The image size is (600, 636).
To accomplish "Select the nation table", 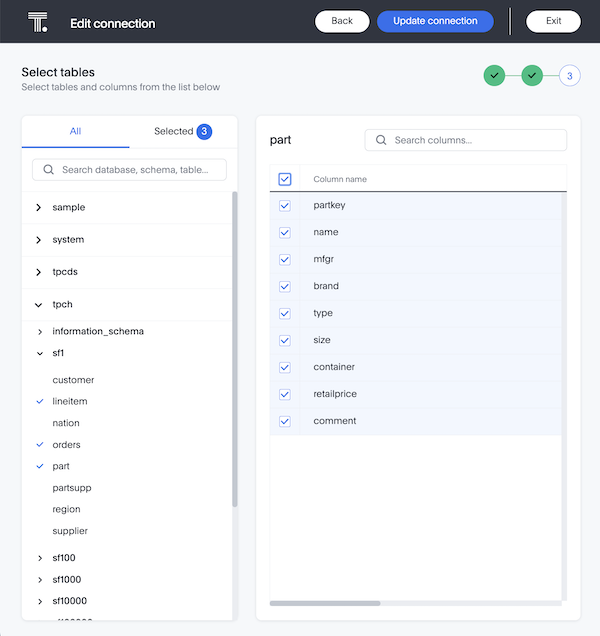I will (x=66, y=423).
